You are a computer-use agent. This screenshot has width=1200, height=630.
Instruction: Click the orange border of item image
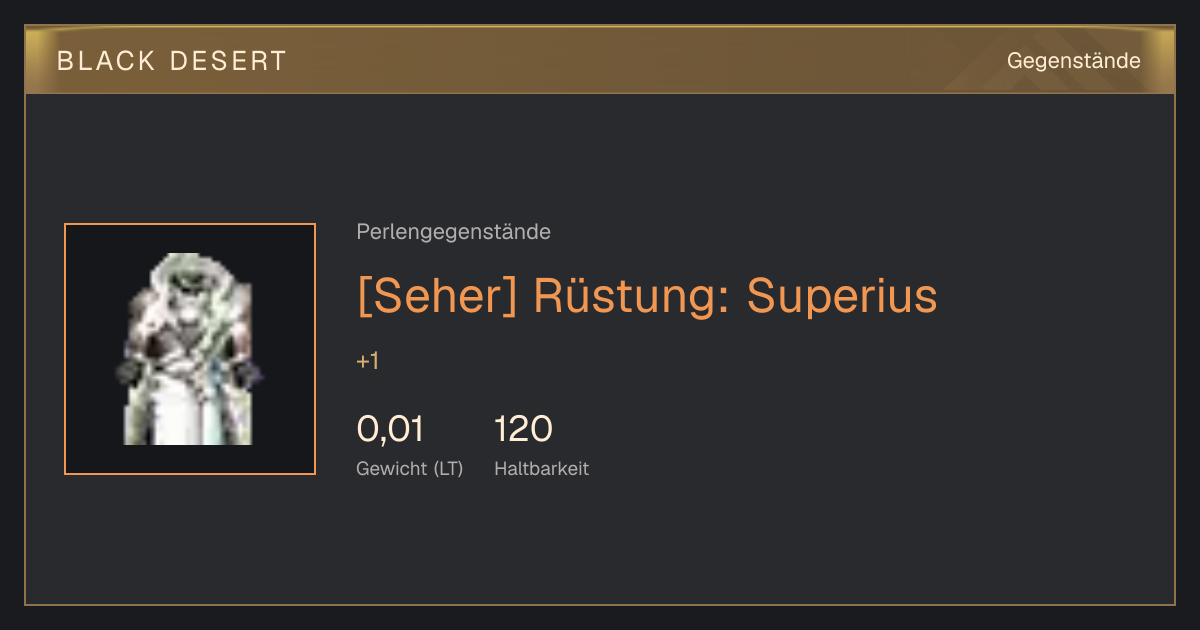point(190,224)
